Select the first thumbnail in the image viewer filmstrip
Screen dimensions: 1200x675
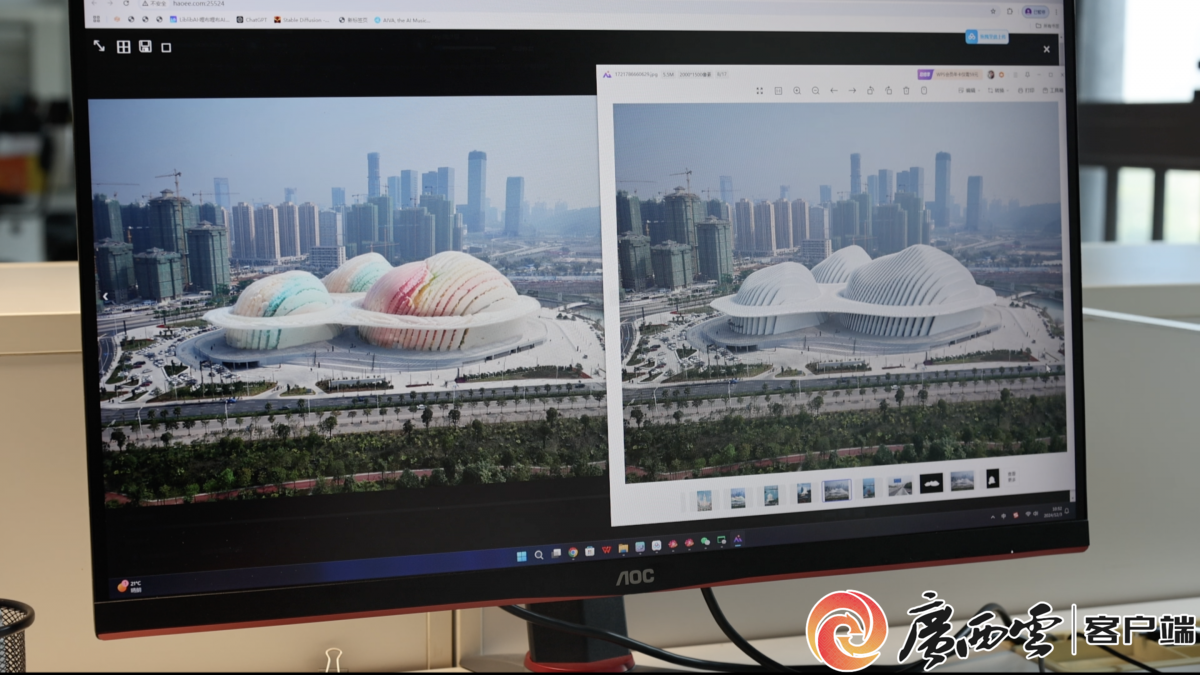coord(704,500)
